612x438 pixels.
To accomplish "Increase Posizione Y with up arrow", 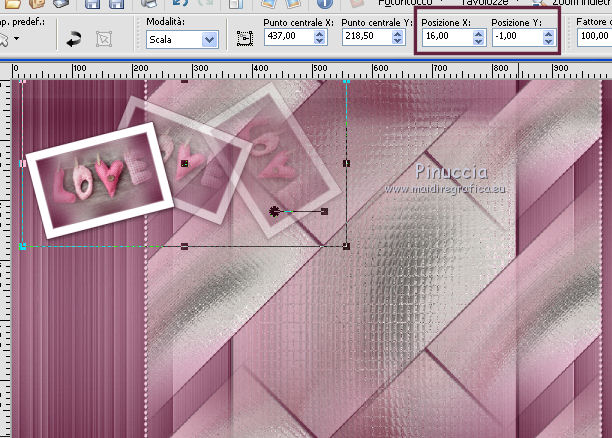I will coord(548,34).
